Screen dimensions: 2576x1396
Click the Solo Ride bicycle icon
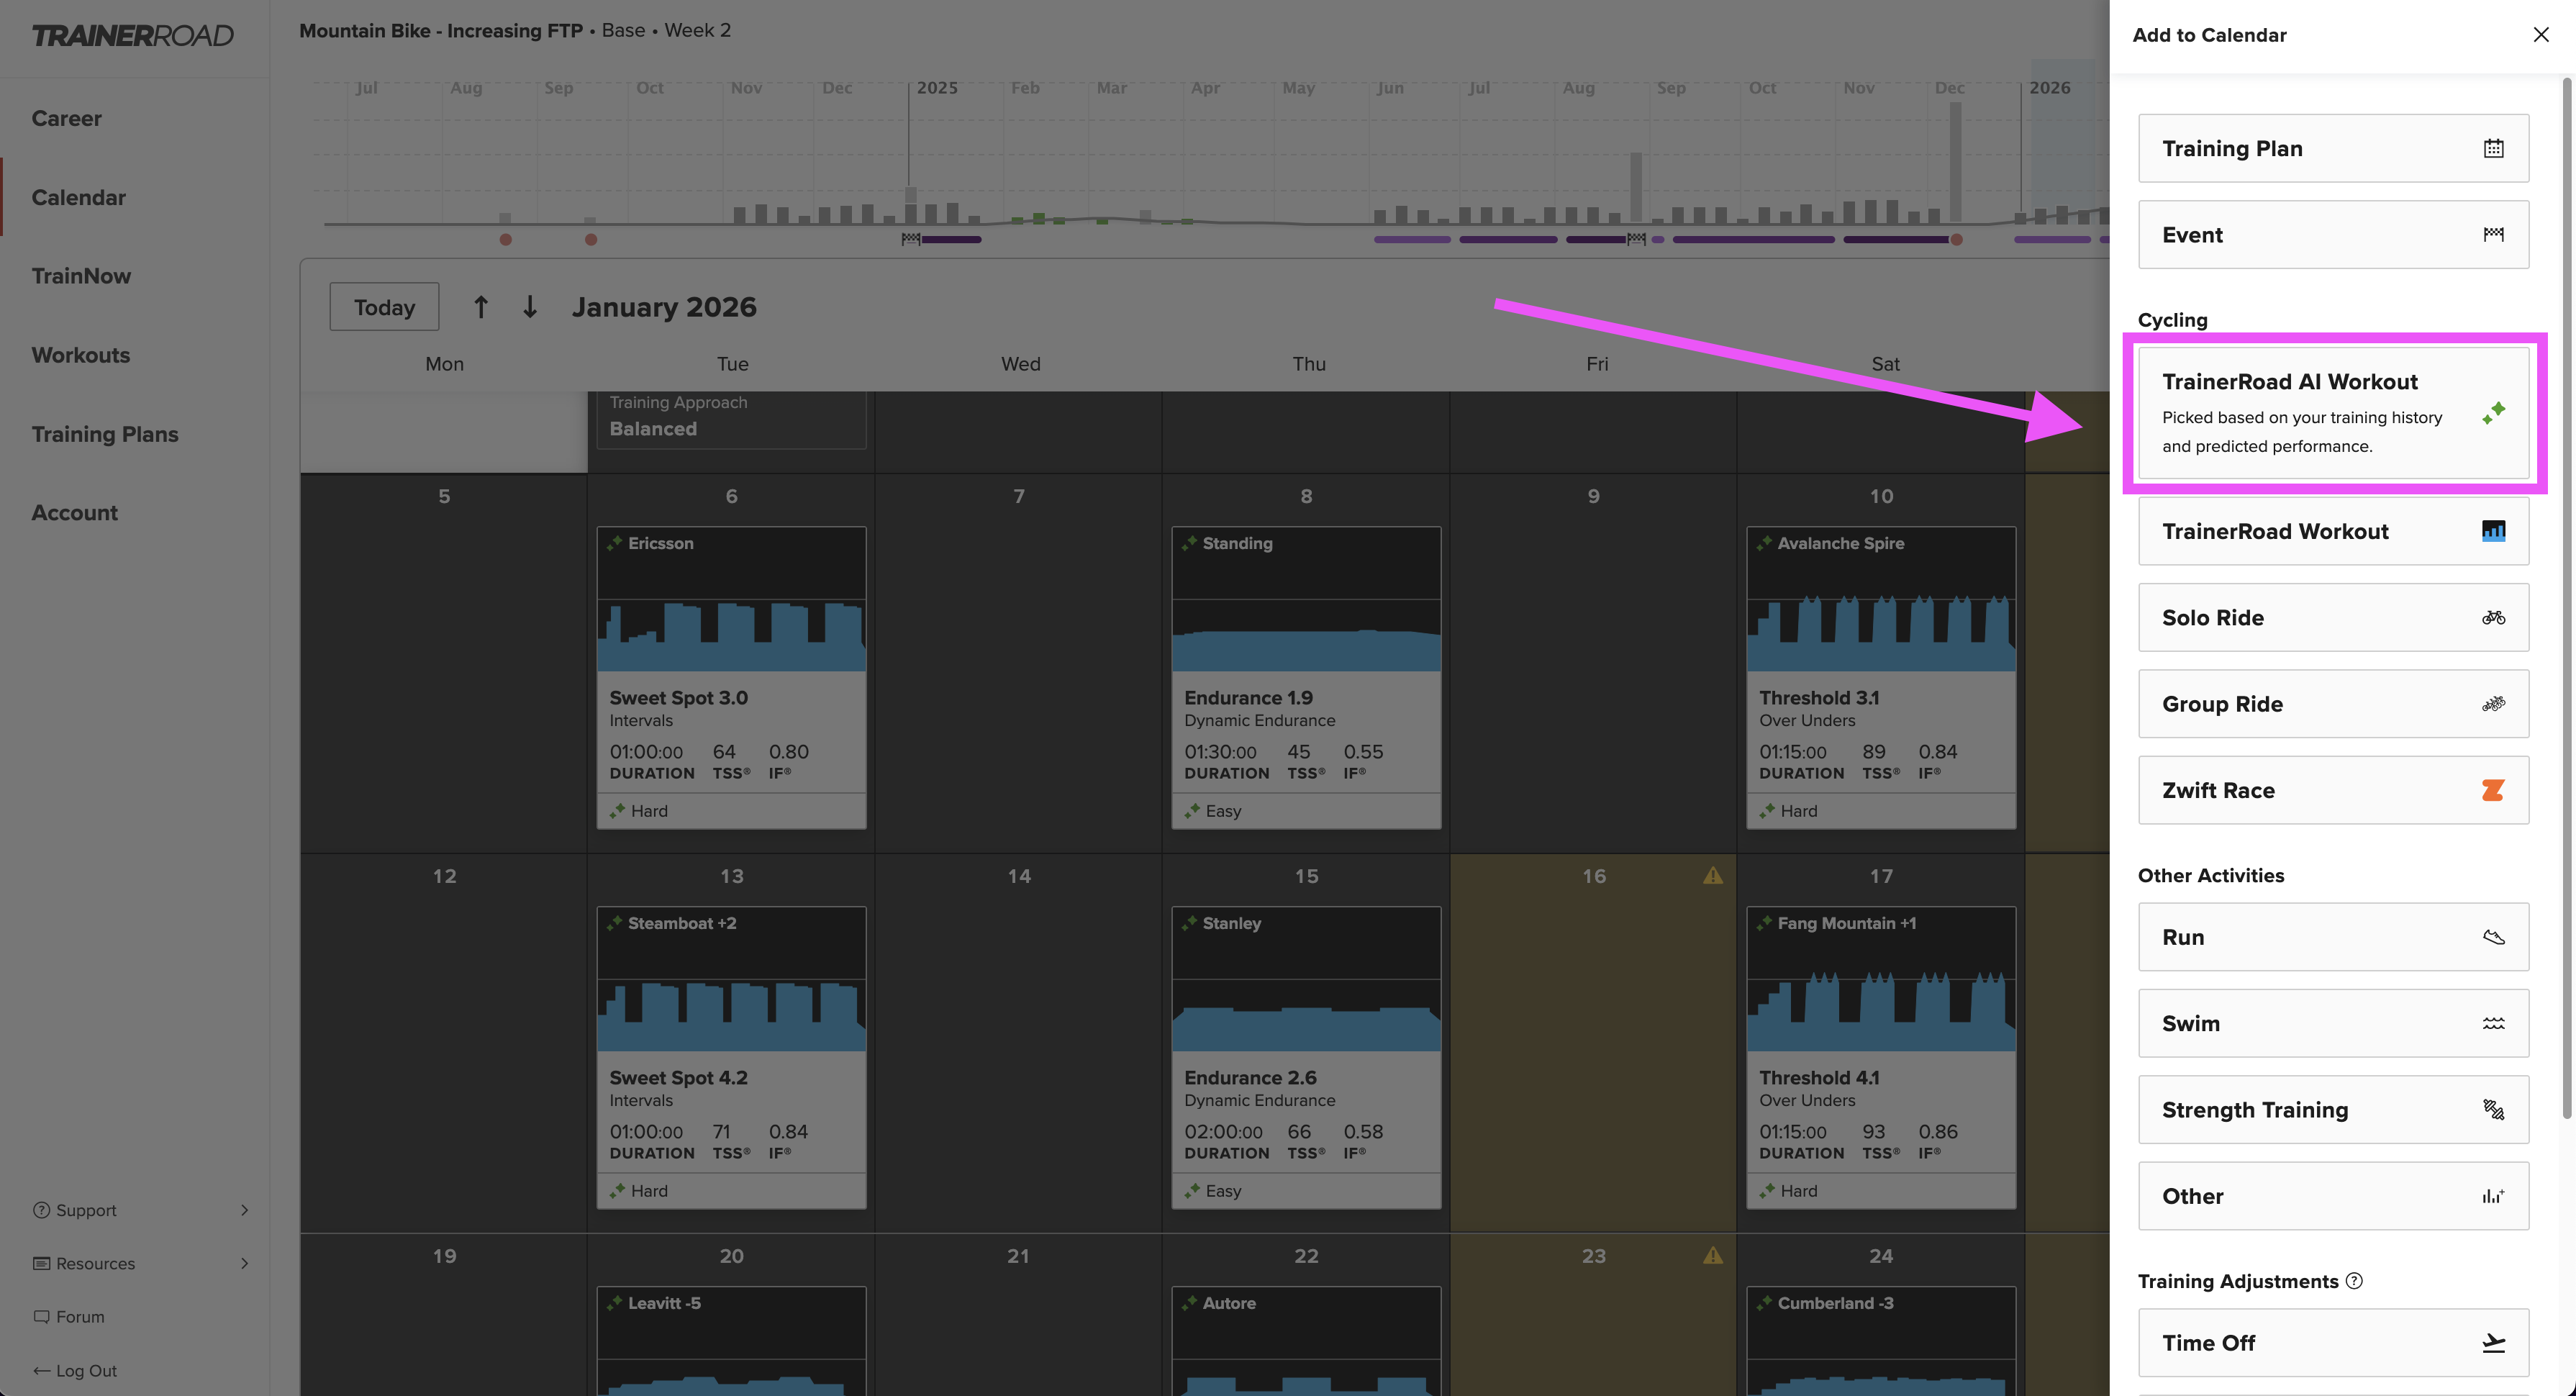tap(2493, 617)
